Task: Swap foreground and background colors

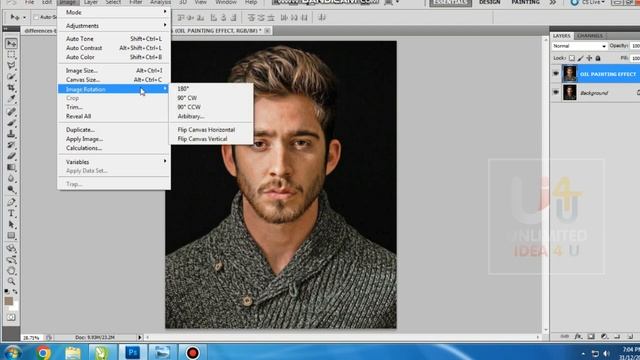Action: [x=15, y=292]
